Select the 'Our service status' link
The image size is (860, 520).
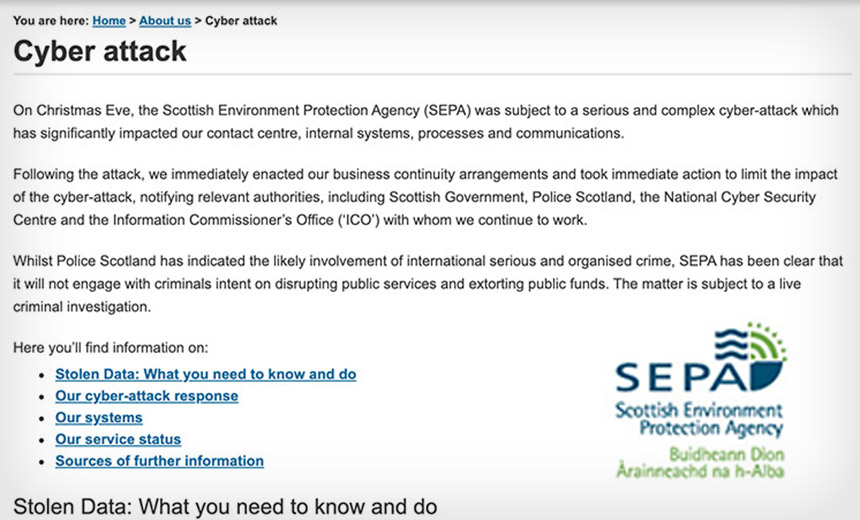(x=118, y=439)
